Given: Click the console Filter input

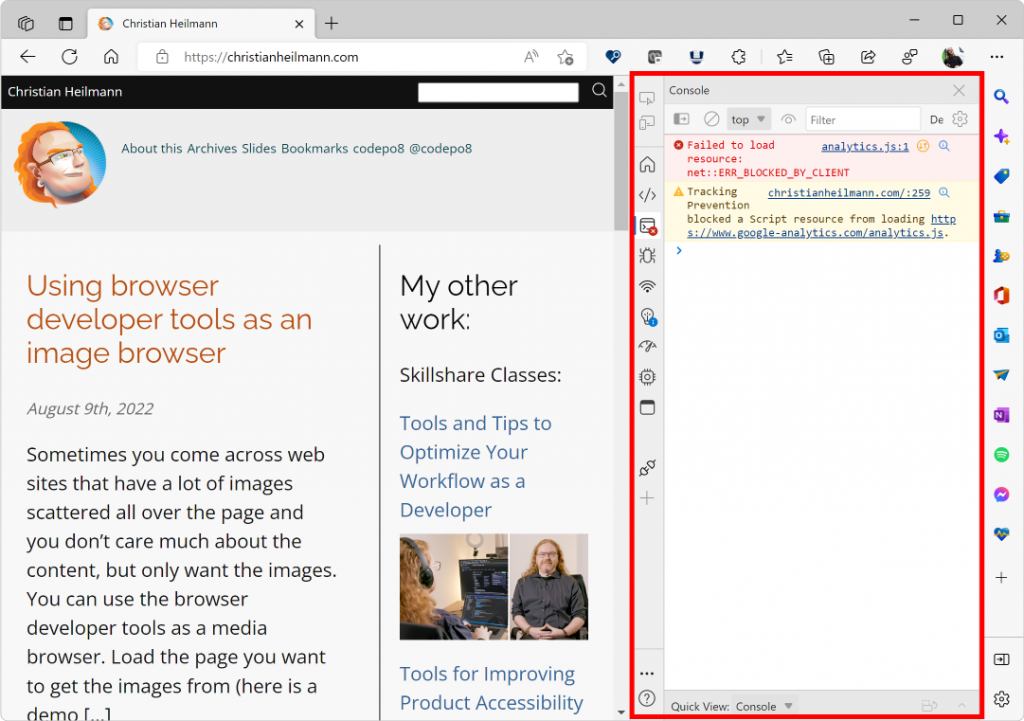Looking at the screenshot, I should click(x=863, y=120).
